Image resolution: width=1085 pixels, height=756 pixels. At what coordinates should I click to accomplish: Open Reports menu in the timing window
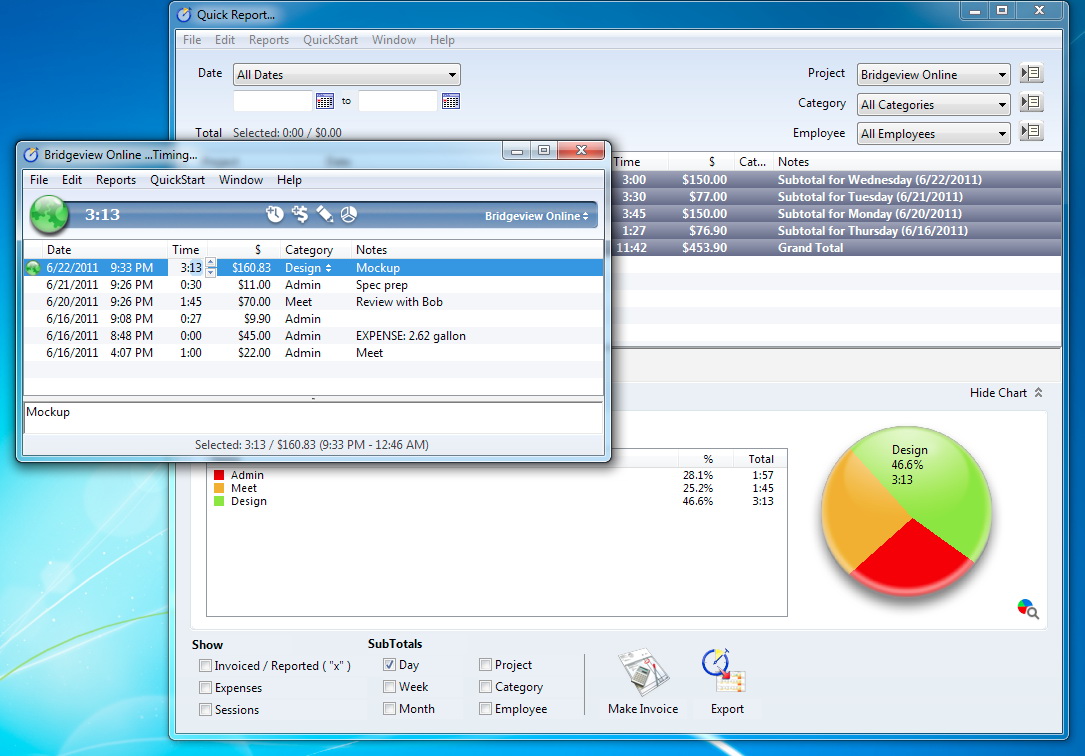(x=116, y=180)
